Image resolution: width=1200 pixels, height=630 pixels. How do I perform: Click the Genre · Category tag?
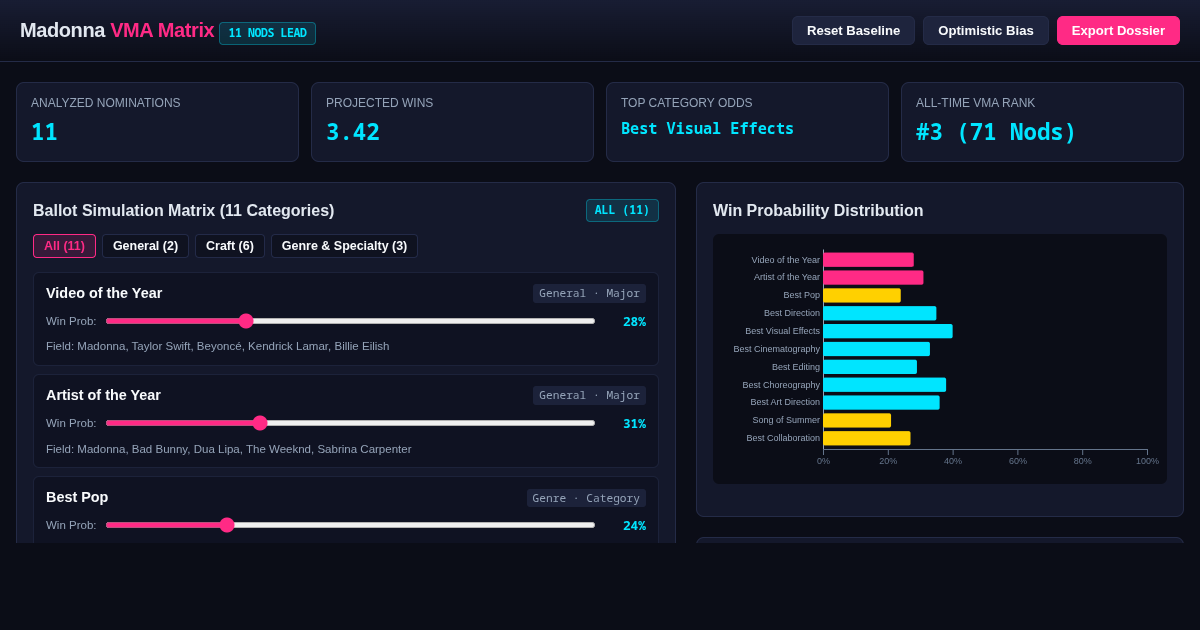(586, 498)
